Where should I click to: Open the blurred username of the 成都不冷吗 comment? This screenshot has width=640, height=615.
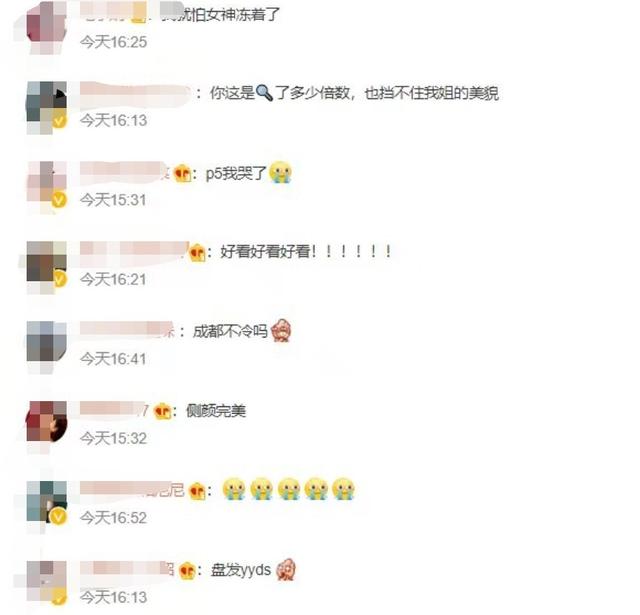tap(127, 329)
